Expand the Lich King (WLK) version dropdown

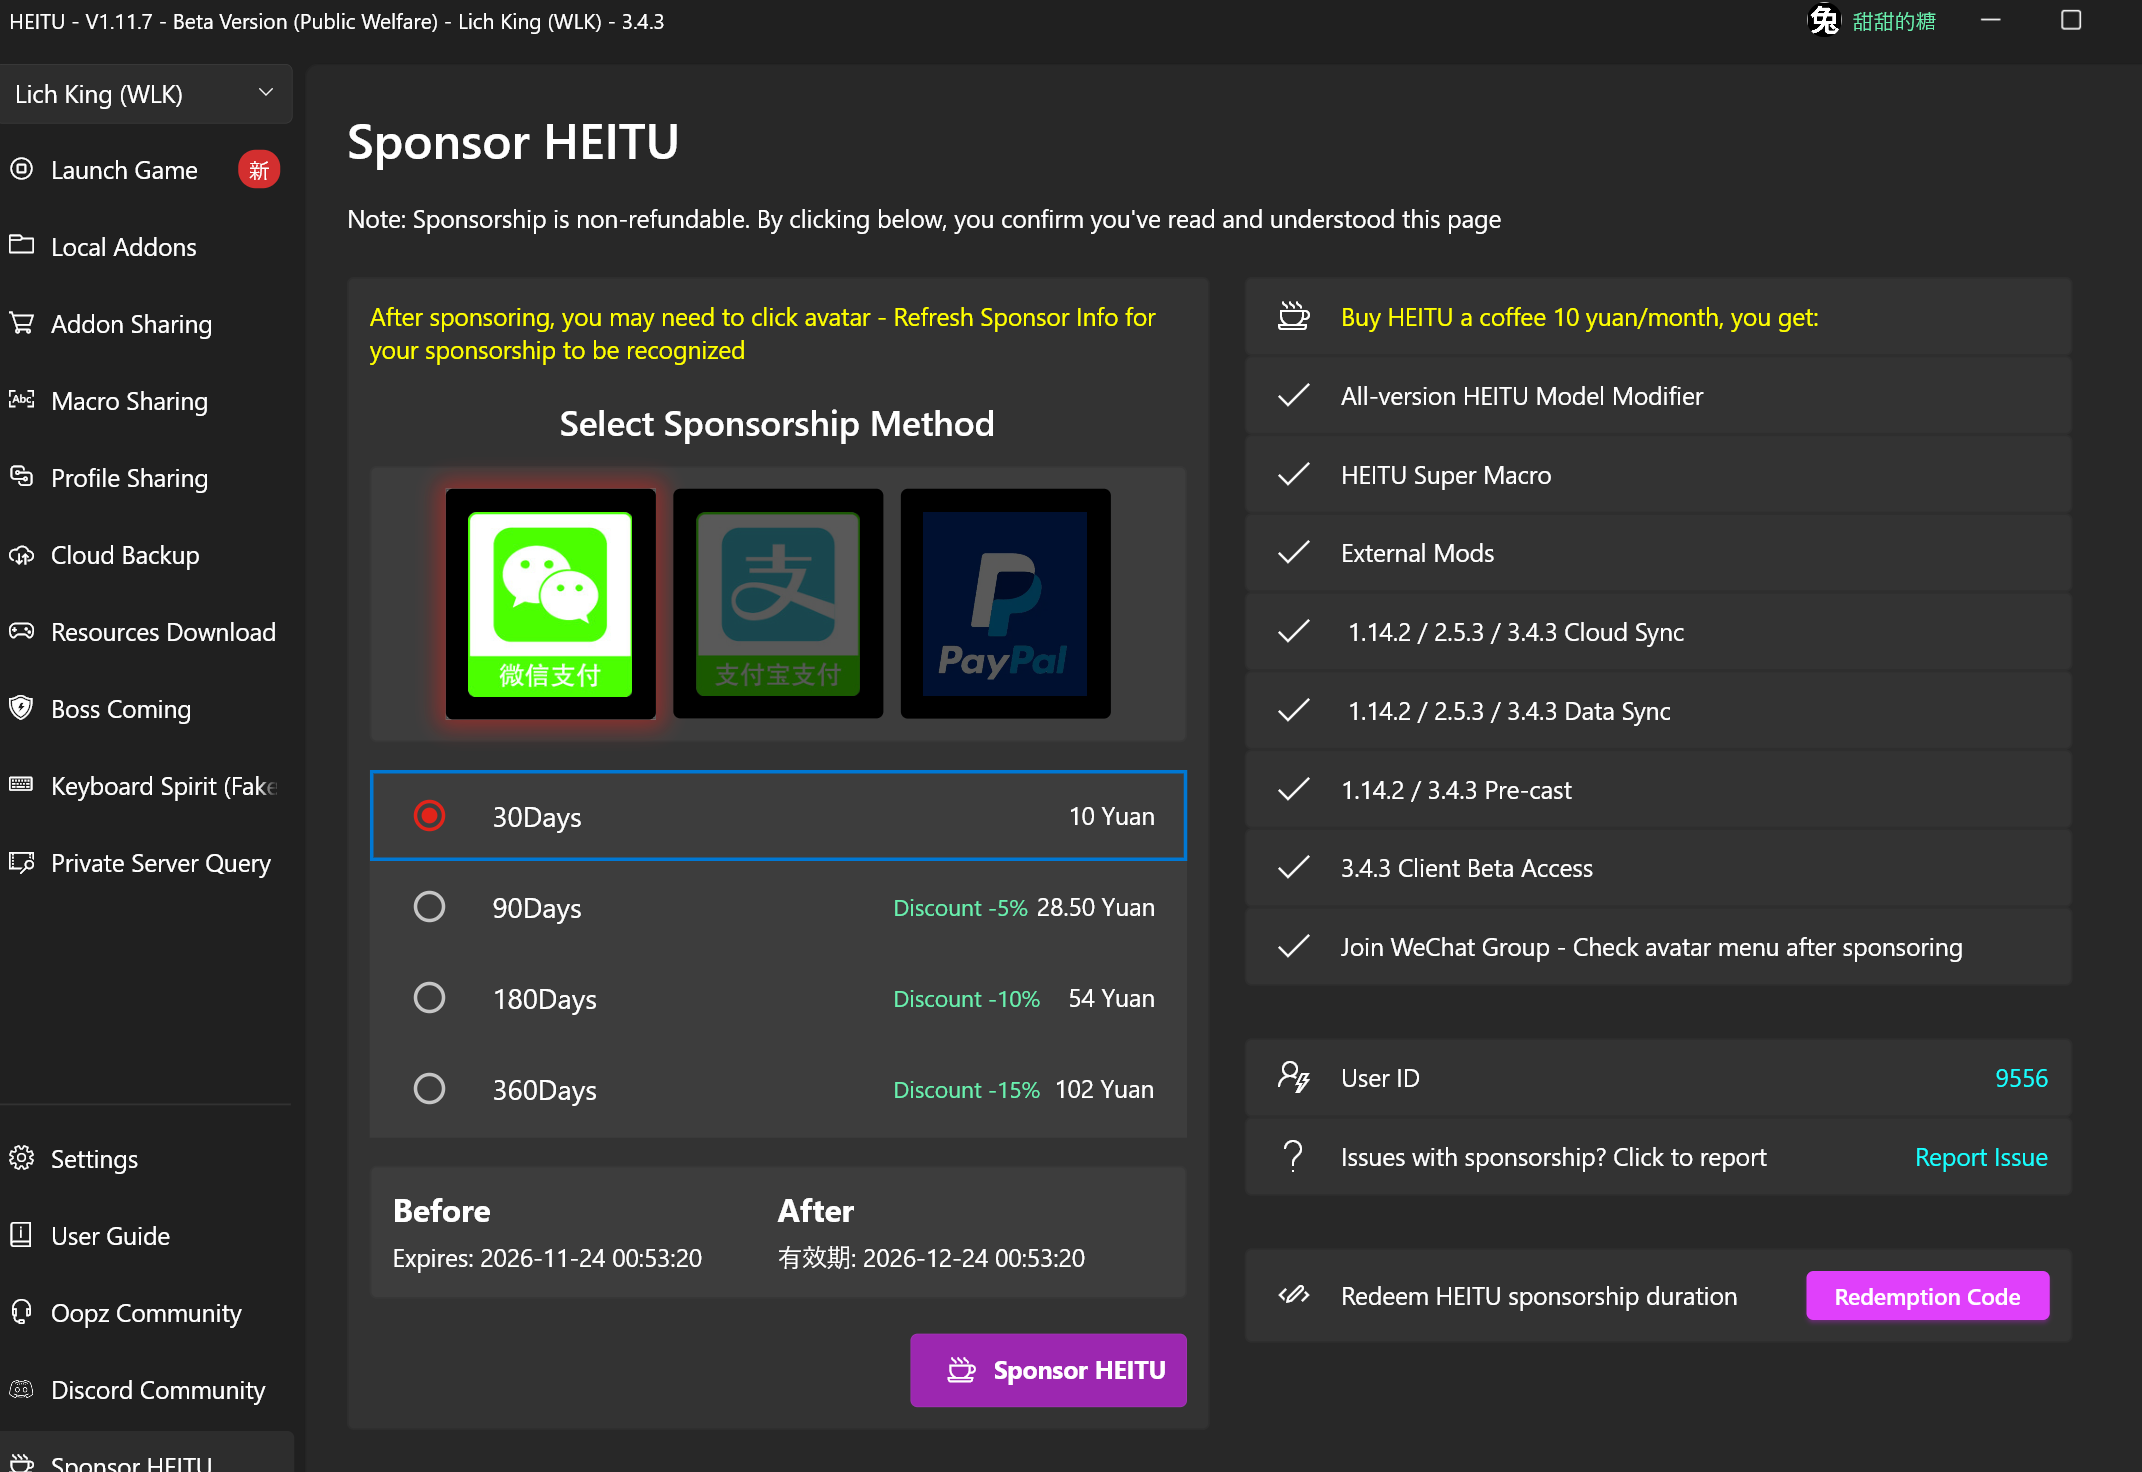[x=146, y=94]
